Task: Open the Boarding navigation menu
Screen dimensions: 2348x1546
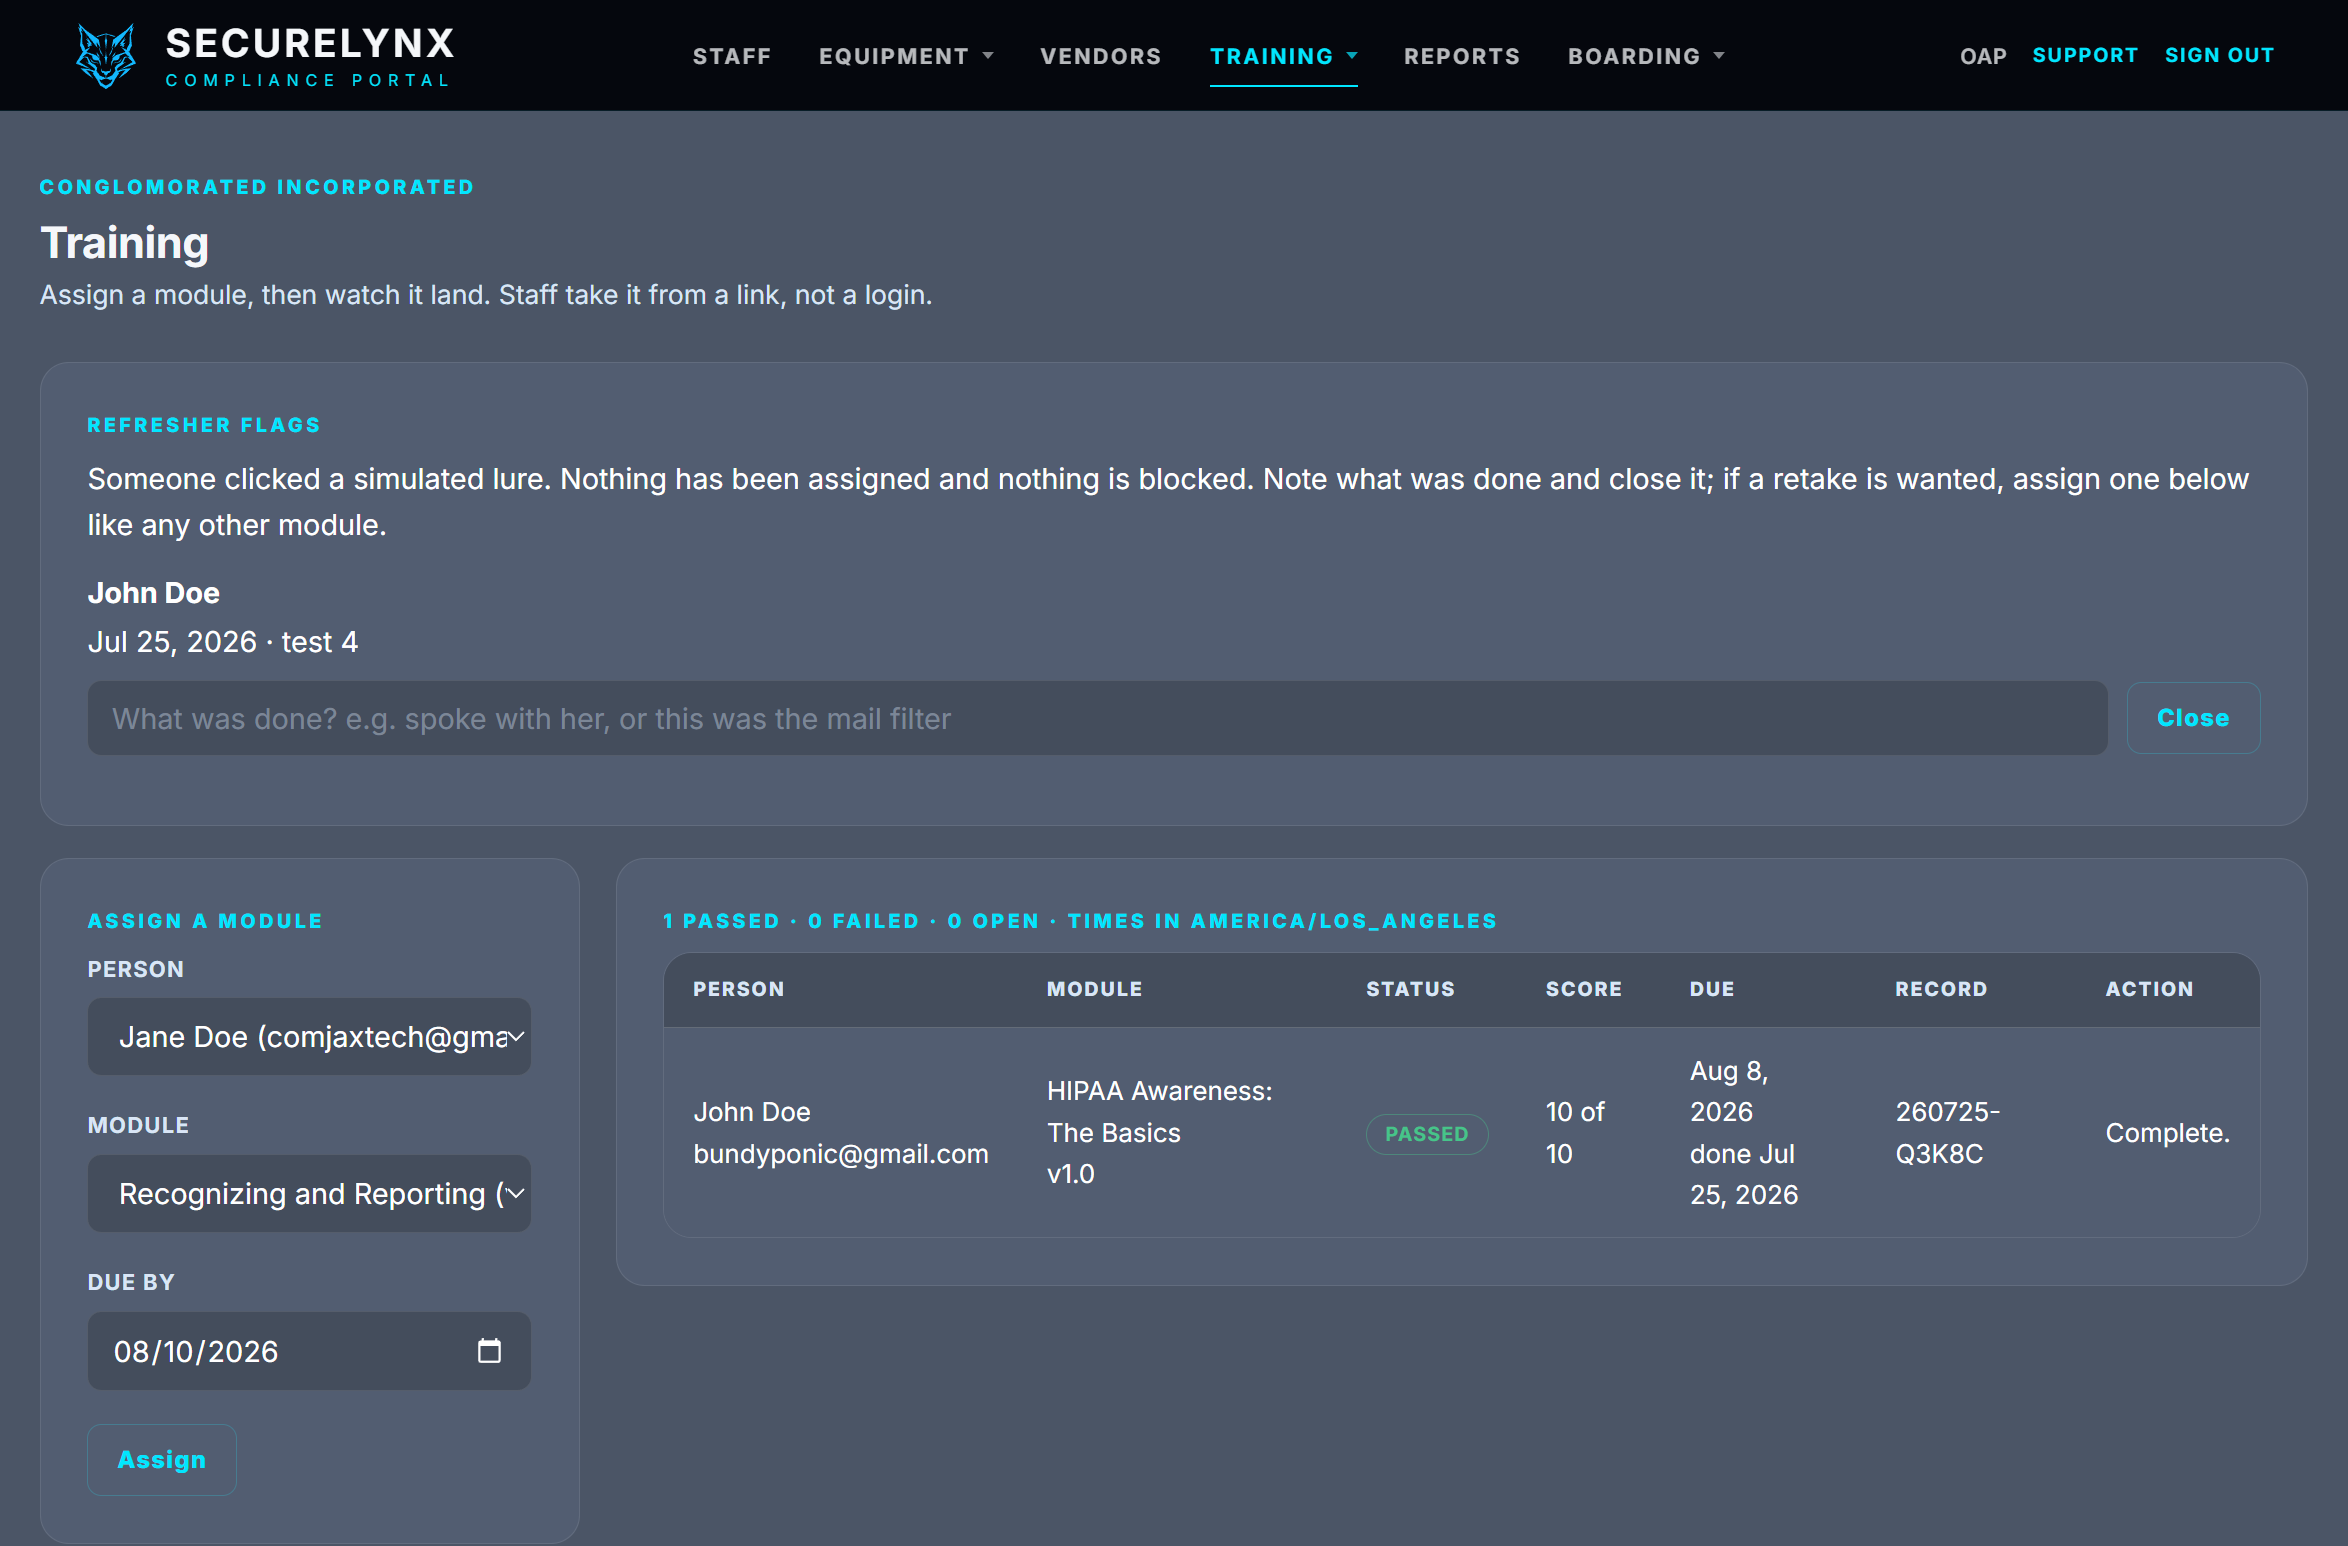Action: pyautogui.click(x=1645, y=56)
